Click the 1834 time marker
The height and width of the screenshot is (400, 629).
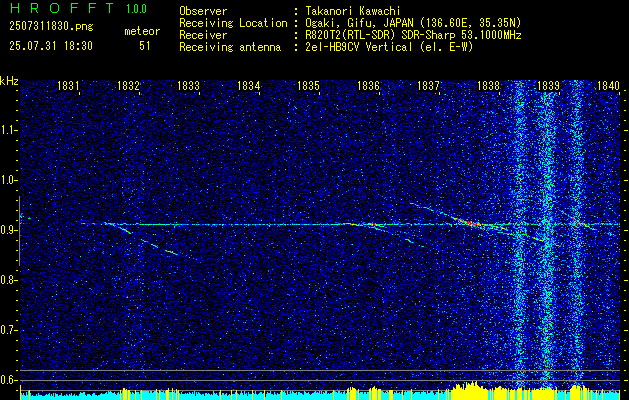[248, 86]
